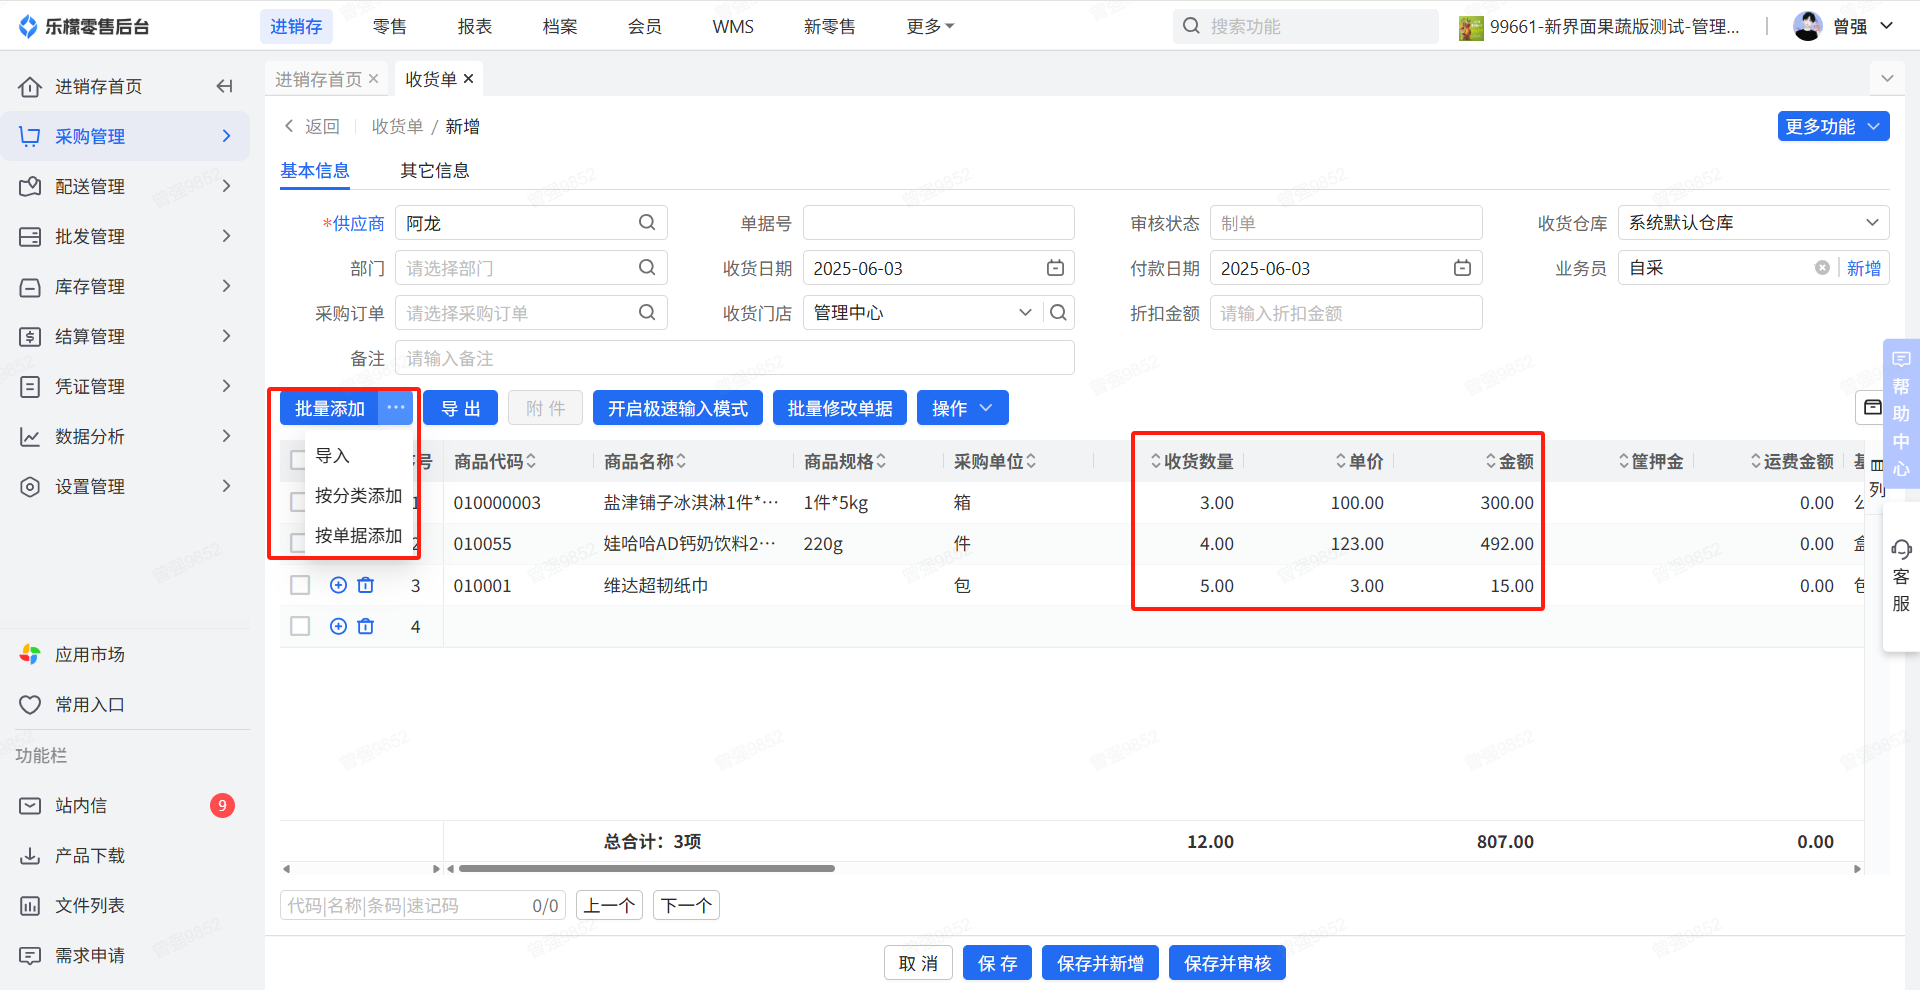Open the 更多功能 dropdown

(1833, 126)
